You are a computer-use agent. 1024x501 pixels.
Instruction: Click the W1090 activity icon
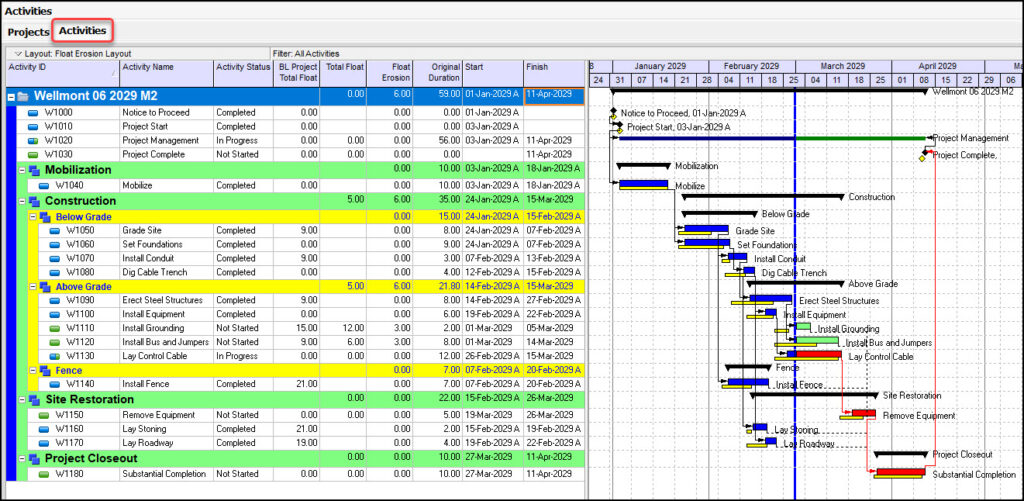(54, 300)
